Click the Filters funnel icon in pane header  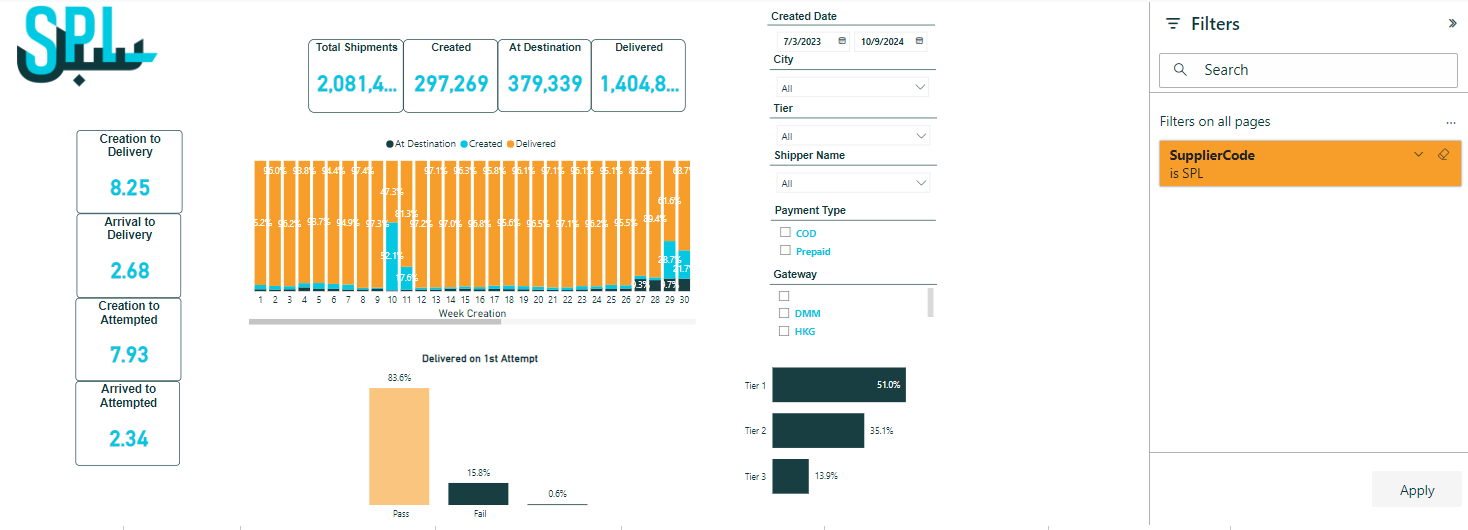coord(1173,24)
